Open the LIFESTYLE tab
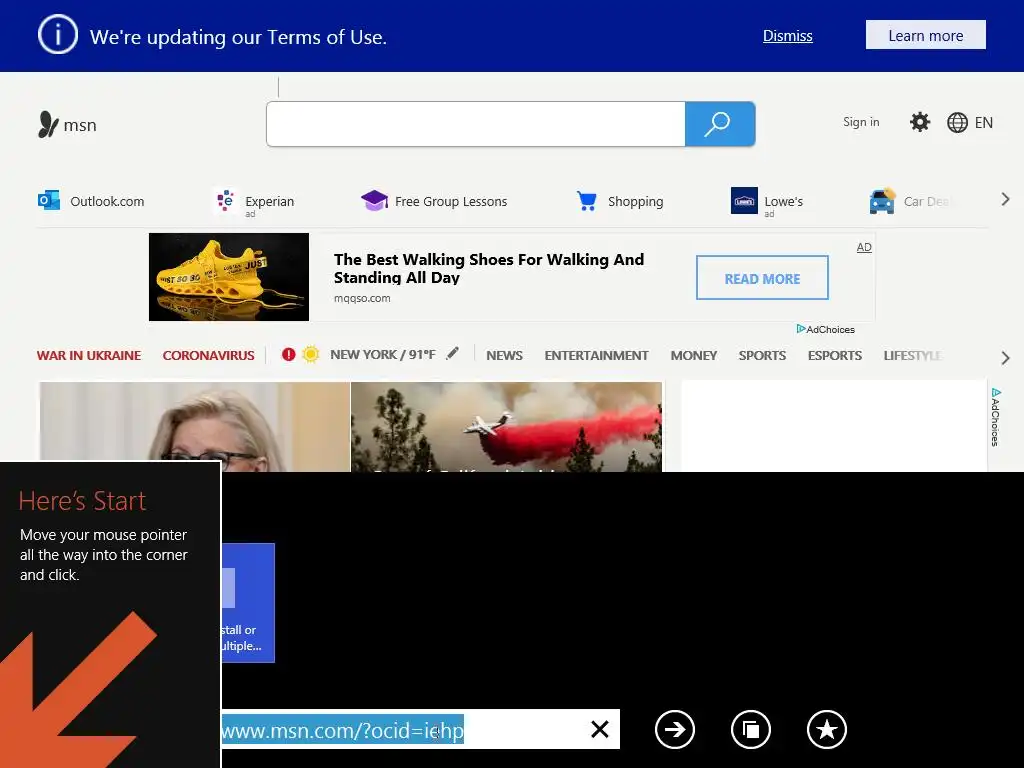The image size is (1024, 768). coord(912,355)
